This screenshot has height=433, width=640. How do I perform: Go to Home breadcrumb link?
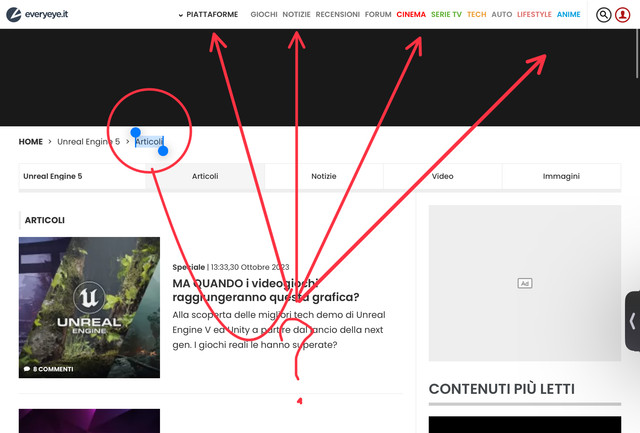click(31, 142)
